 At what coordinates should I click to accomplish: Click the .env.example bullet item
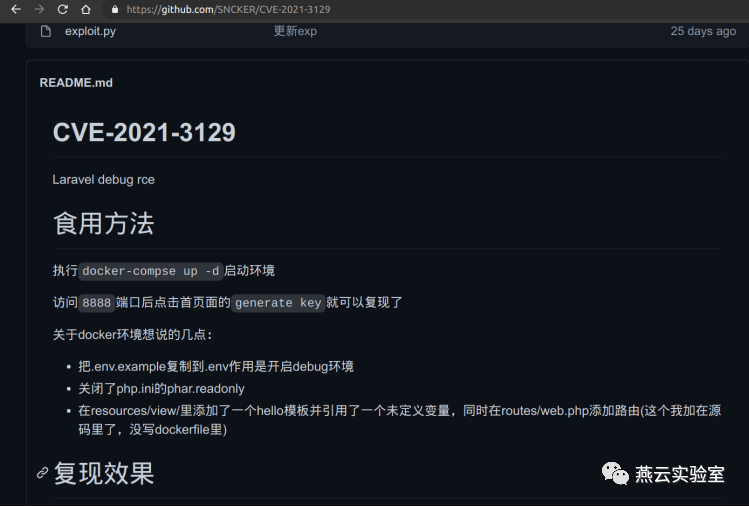(216, 367)
